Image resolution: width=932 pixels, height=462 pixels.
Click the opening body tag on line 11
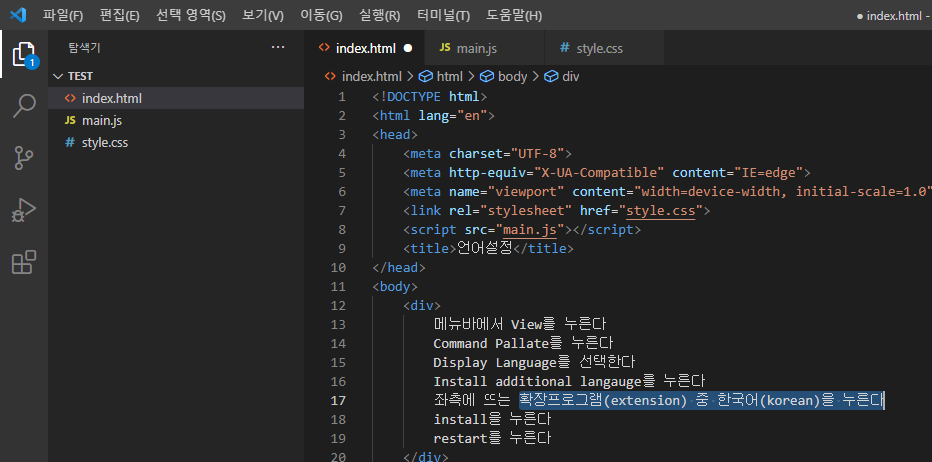click(395, 287)
